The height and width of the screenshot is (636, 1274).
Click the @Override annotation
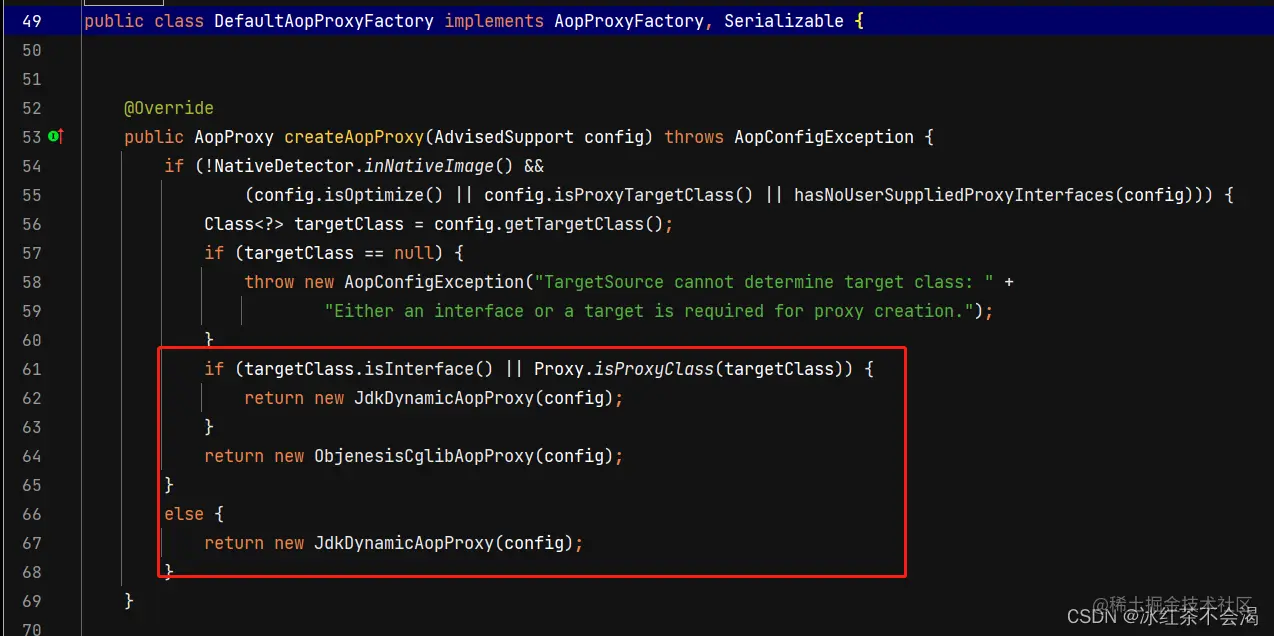[x=169, y=108]
